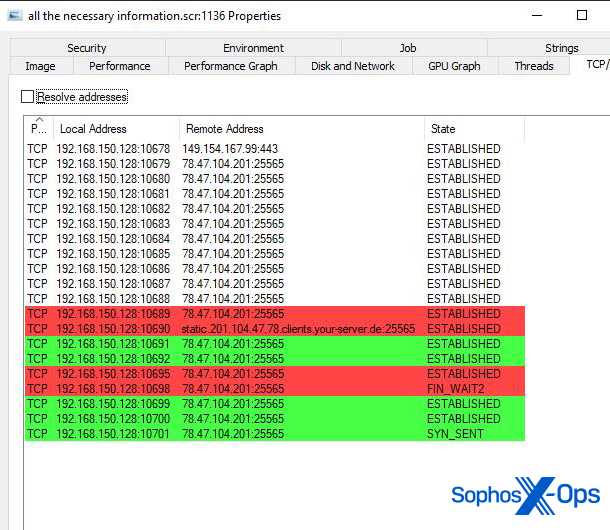Open the Security tab
The width and height of the screenshot is (610, 530).
[x=87, y=48]
